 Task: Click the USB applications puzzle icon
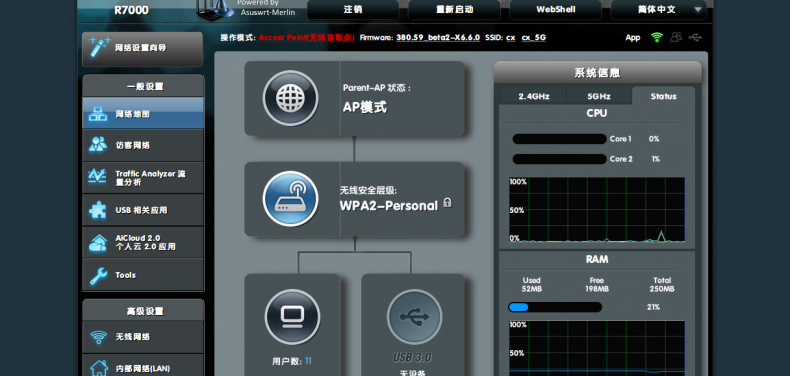98,210
